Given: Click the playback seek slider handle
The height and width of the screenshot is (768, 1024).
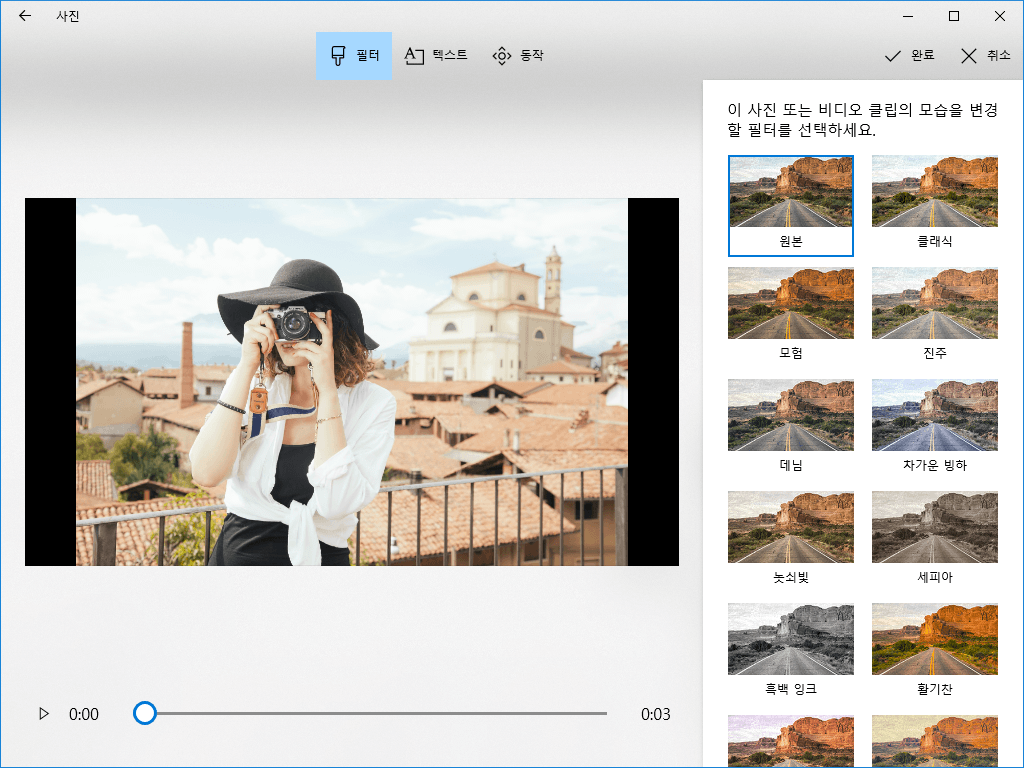Looking at the screenshot, I should [144, 713].
